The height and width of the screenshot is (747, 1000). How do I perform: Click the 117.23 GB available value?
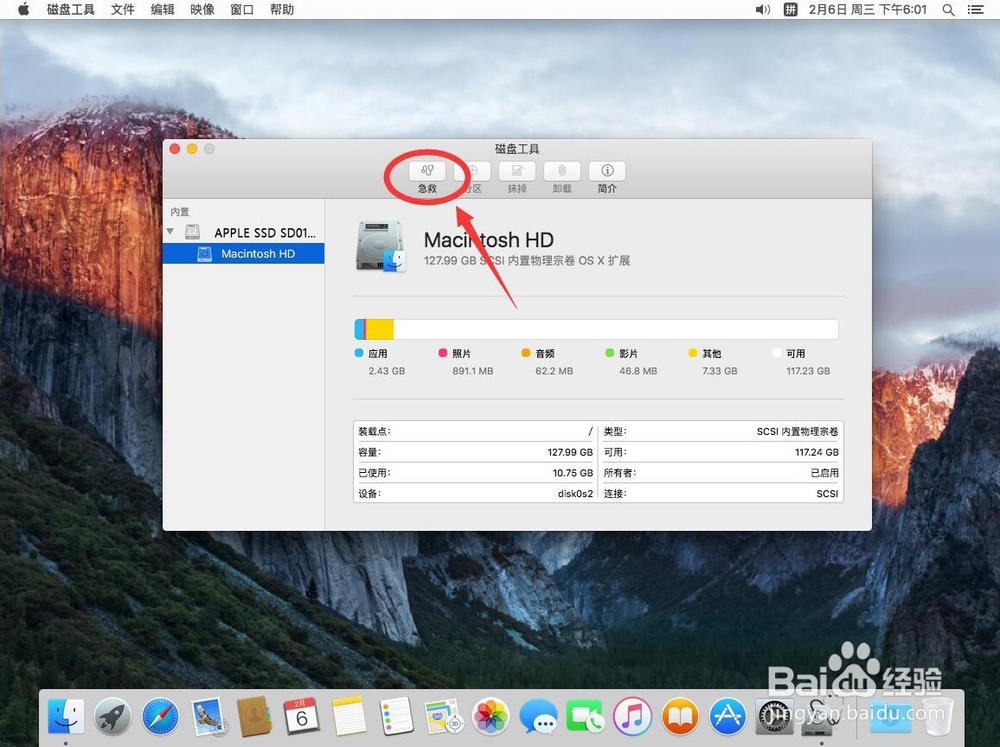point(808,371)
